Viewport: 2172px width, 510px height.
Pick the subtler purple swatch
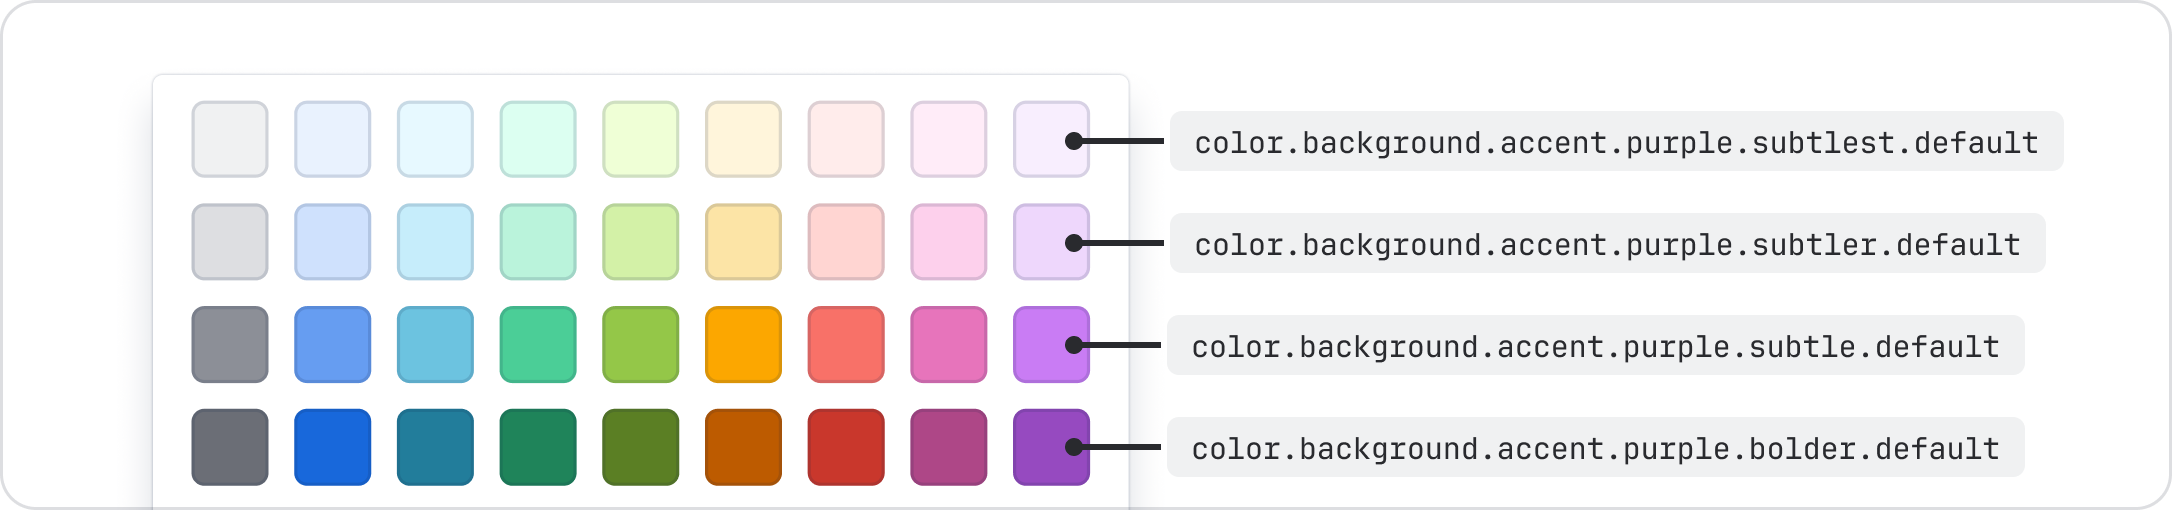[x=1050, y=242]
